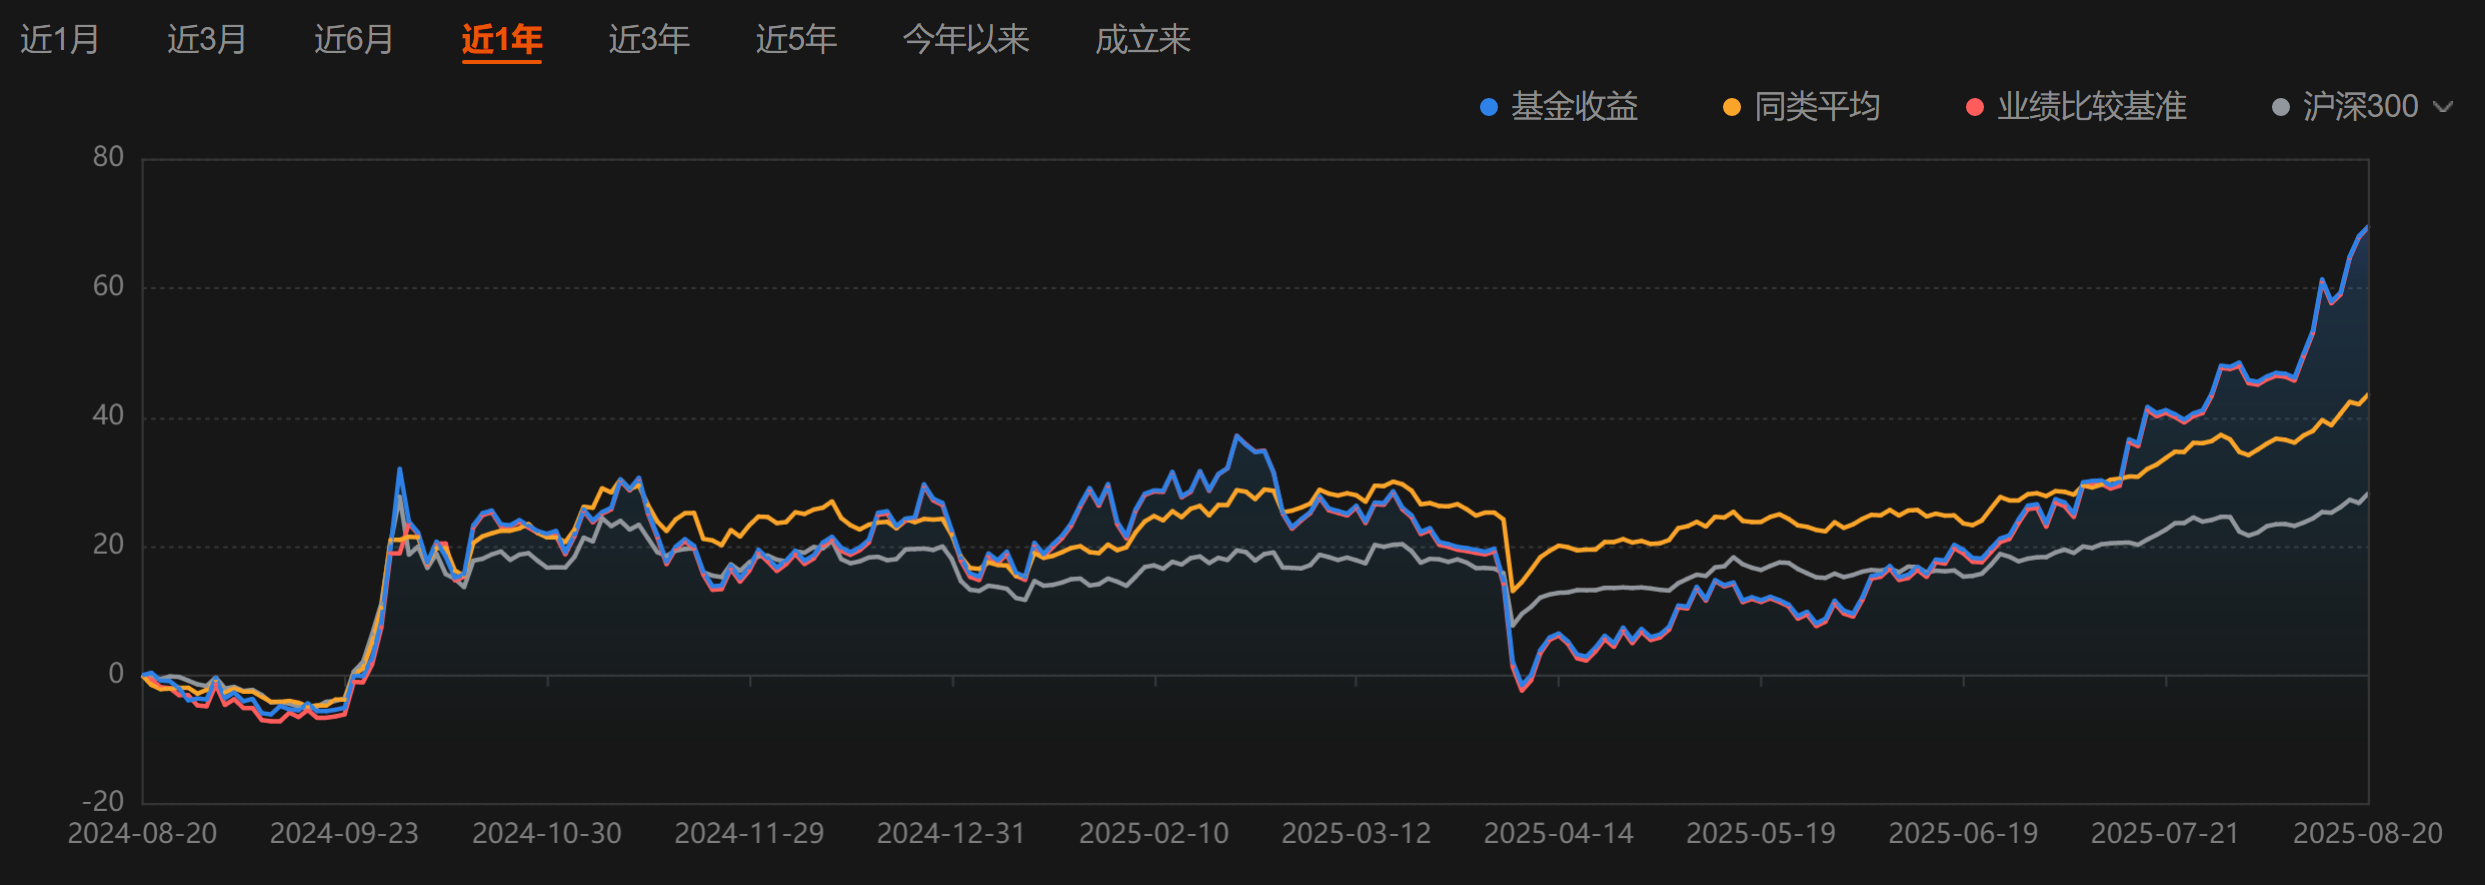Select the 近3月 period tab

207,39
